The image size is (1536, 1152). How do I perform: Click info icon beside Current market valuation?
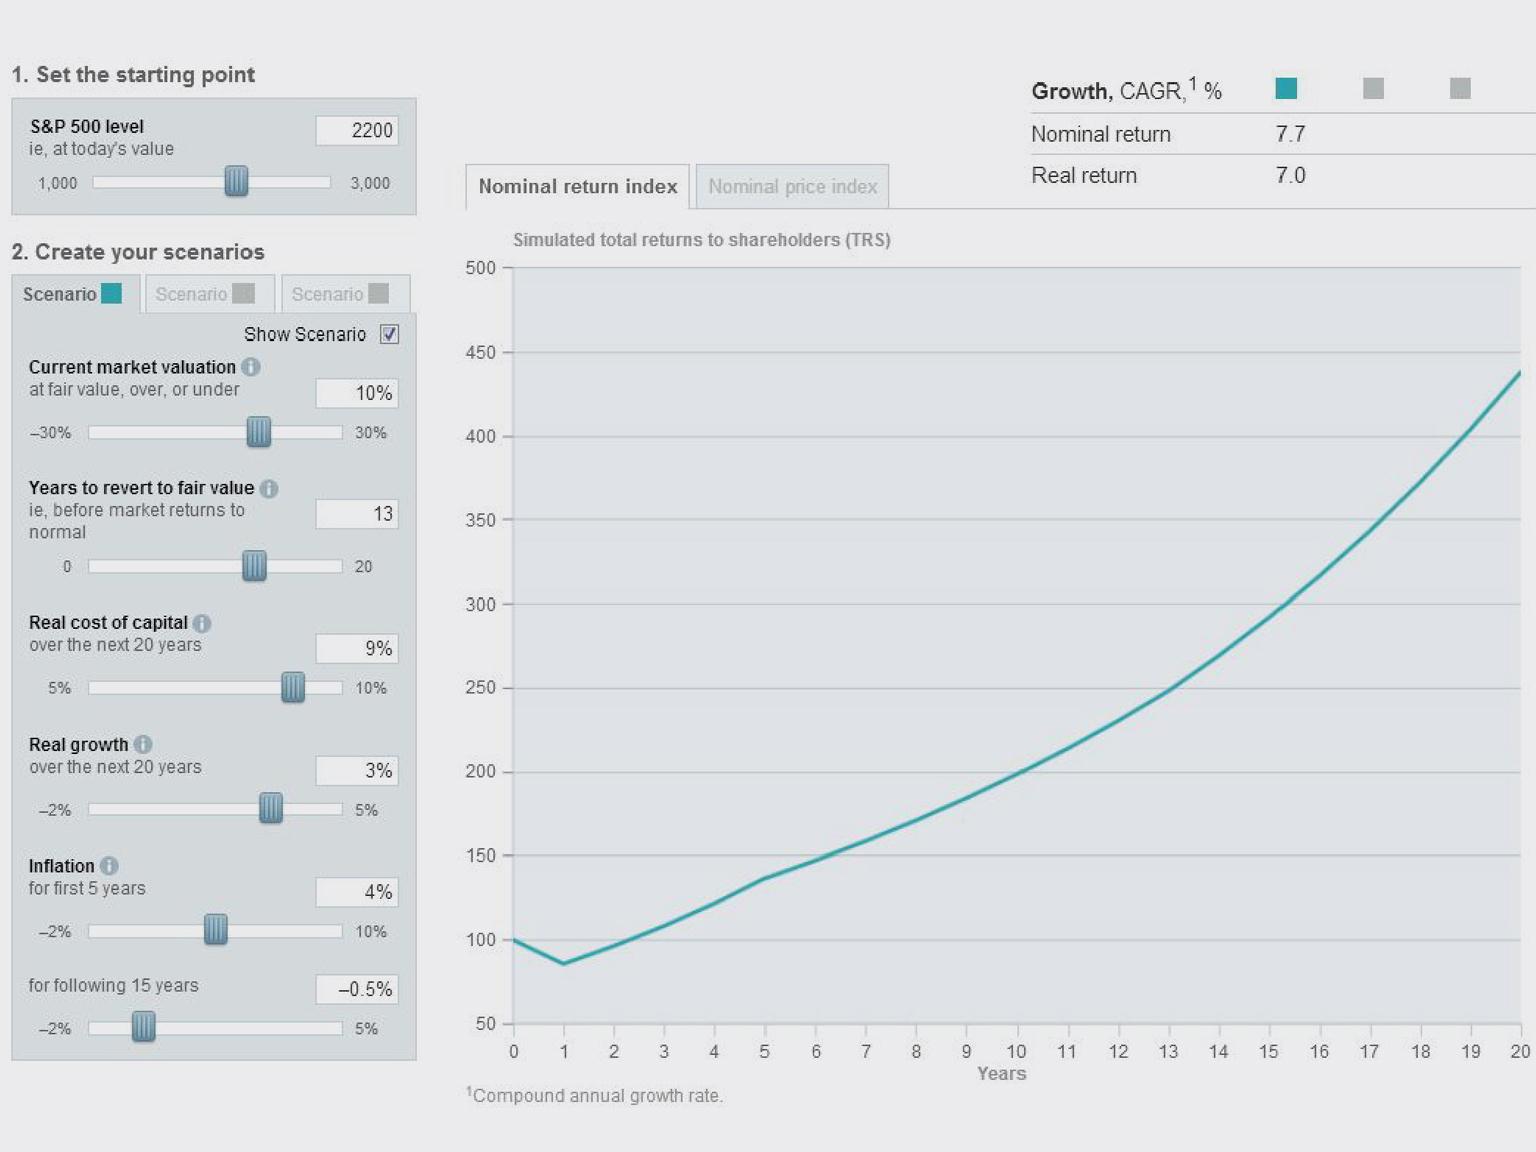[x=251, y=367]
